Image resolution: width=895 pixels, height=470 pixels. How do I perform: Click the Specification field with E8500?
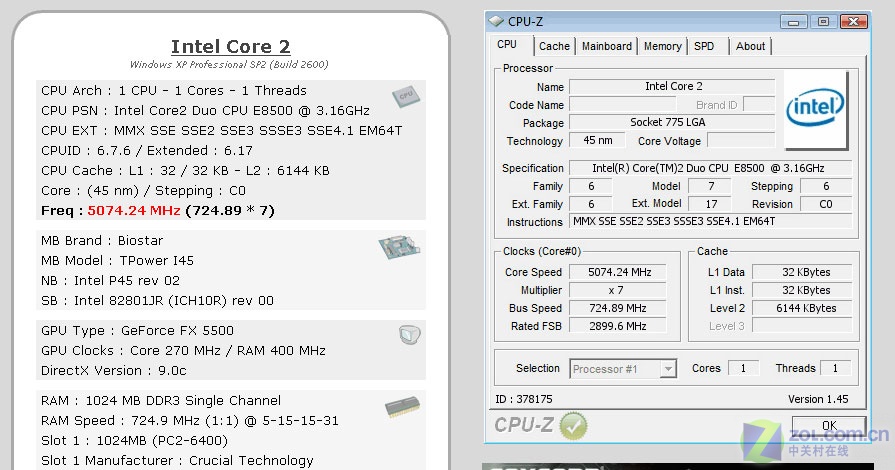711,168
